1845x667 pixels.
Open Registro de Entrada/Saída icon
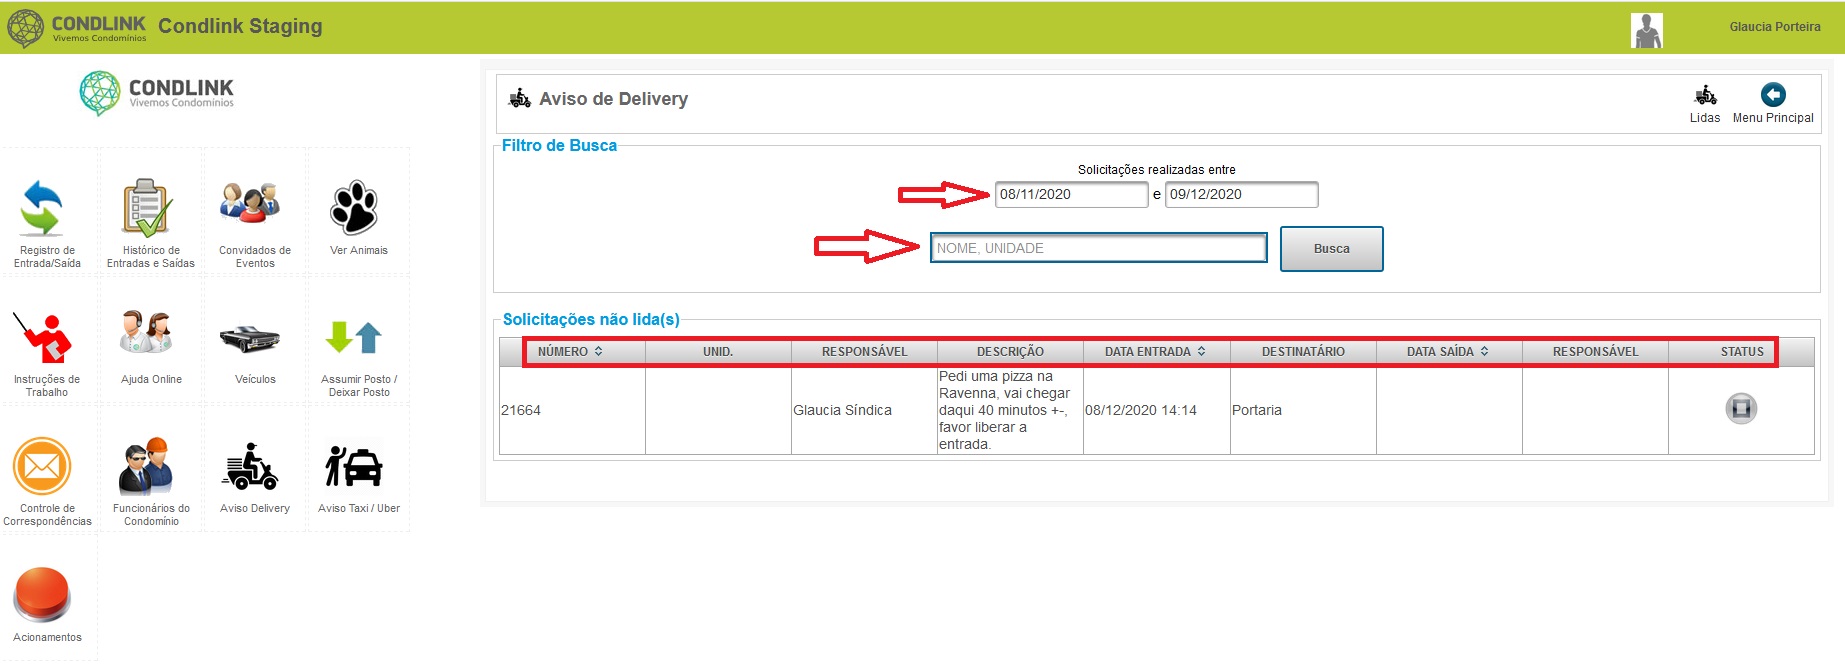click(x=42, y=208)
